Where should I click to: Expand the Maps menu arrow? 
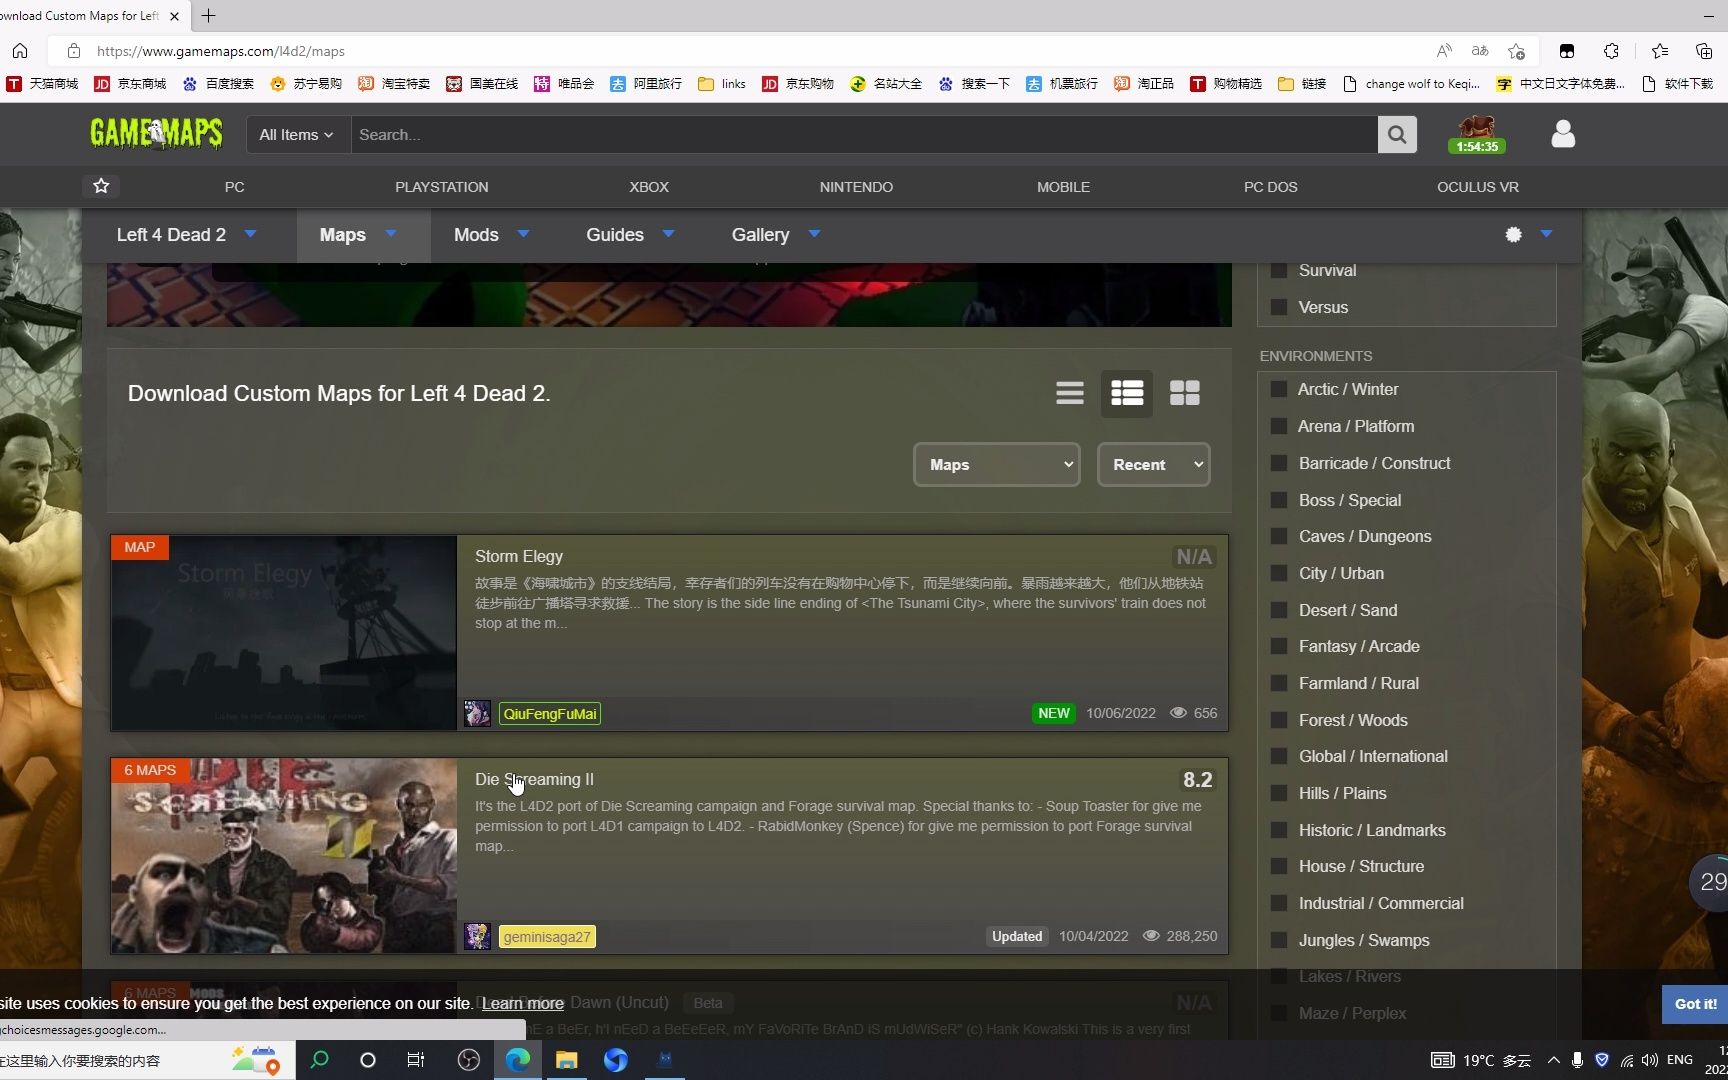coord(391,234)
